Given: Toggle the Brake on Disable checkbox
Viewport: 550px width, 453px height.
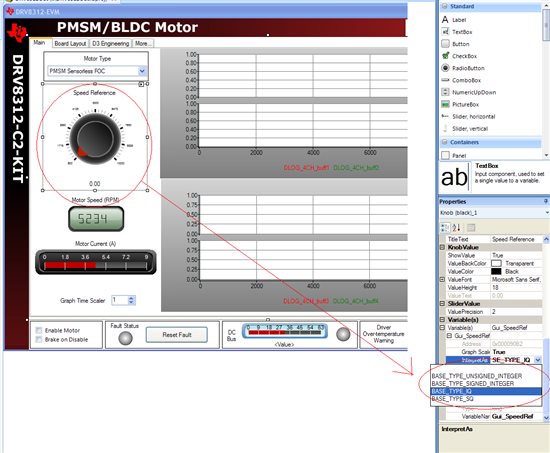Looking at the screenshot, I should pyautogui.click(x=39, y=339).
